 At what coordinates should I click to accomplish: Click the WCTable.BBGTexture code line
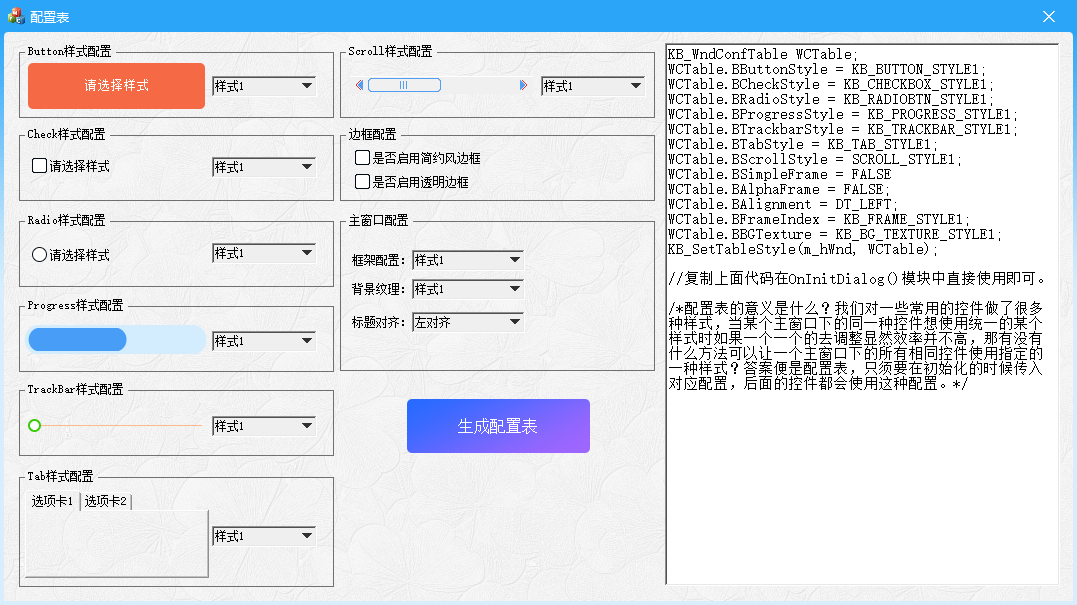(835, 234)
